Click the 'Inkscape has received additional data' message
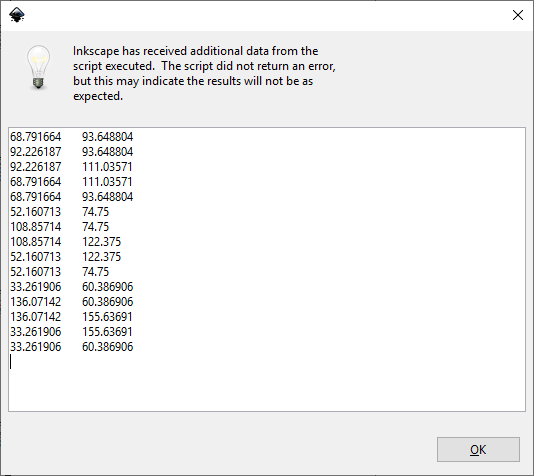This screenshot has width=534, height=476. (204, 73)
